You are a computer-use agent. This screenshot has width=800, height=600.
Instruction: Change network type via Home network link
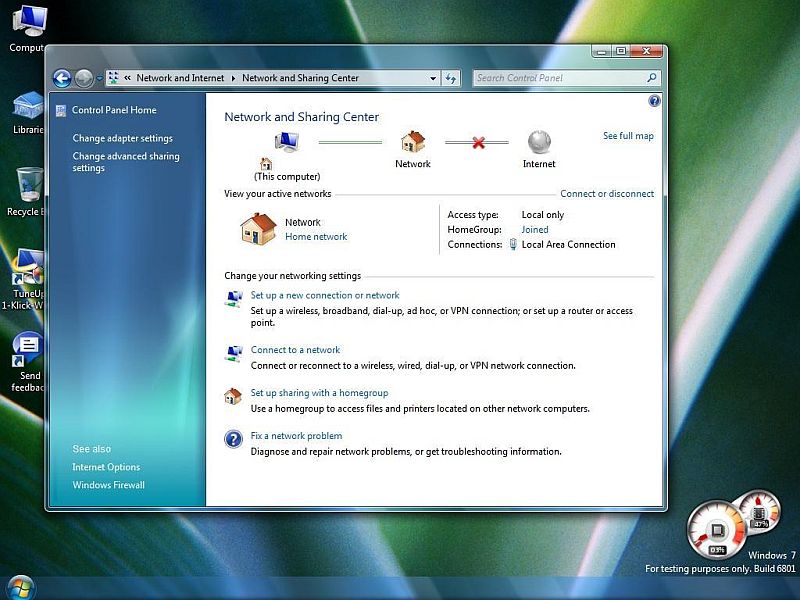coord(316,237)
